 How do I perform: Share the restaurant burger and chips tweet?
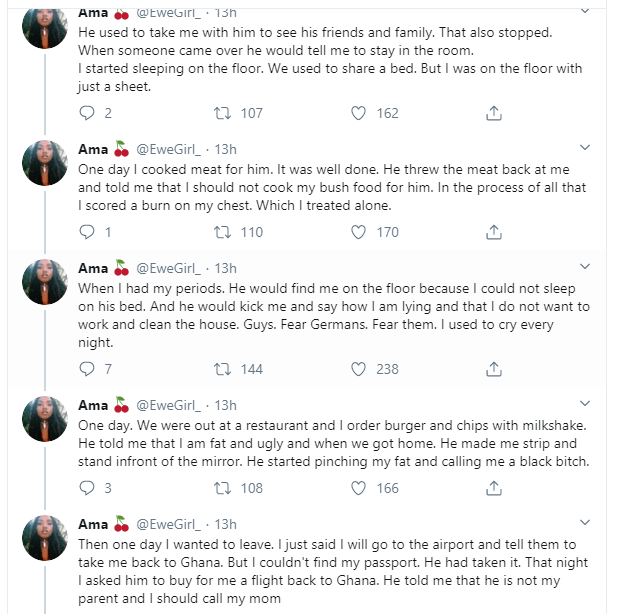coord(493,488)
